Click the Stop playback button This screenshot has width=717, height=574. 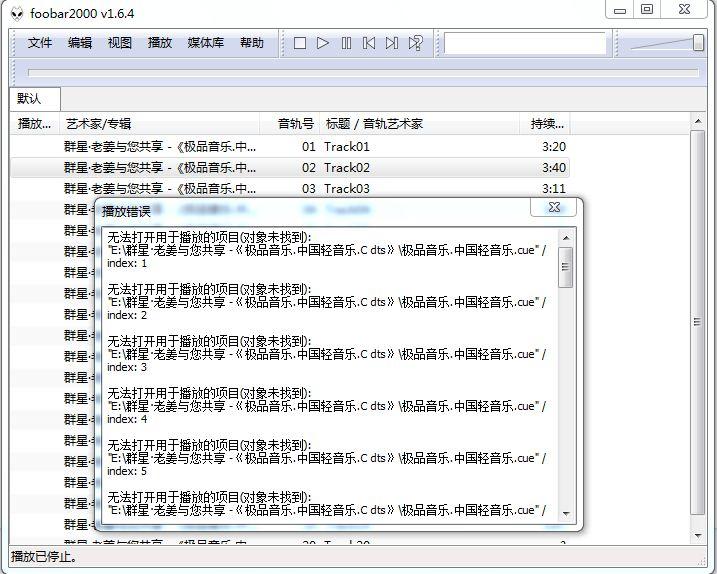[x=300, y=43]
